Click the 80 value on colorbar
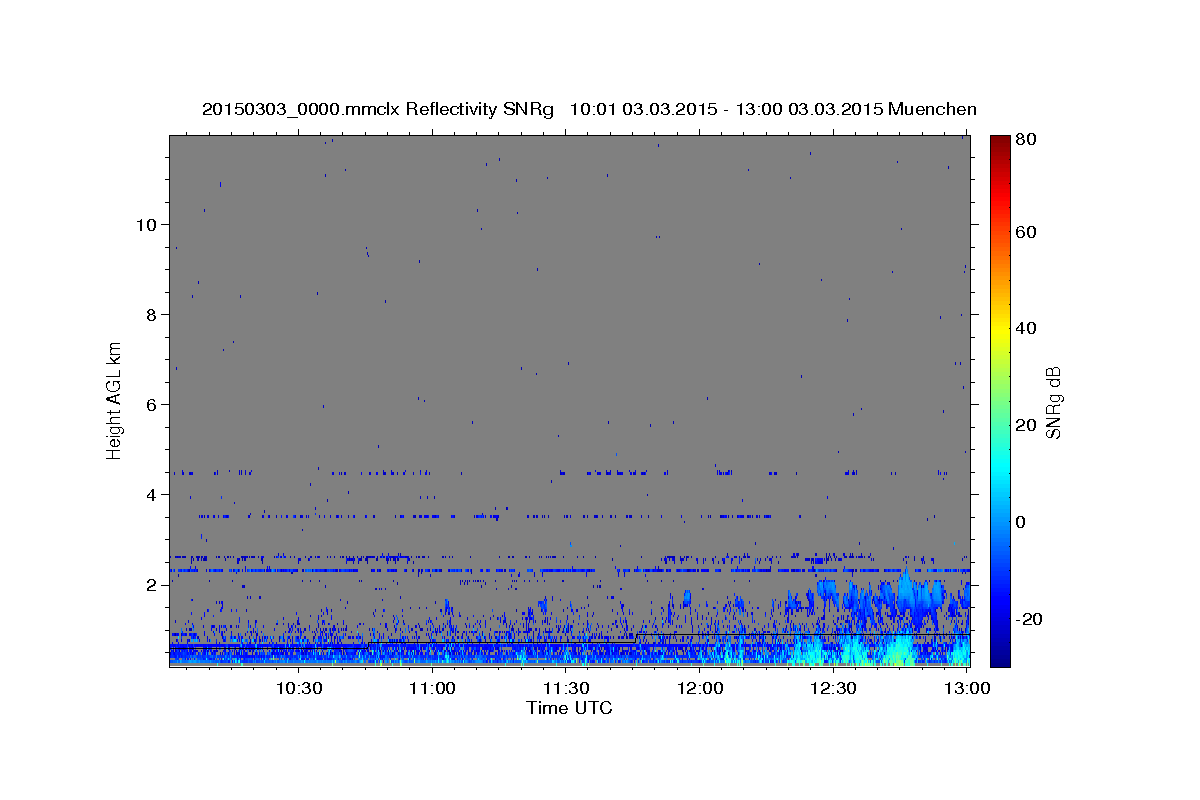 pyautogui.click(x=1025, y=139)
